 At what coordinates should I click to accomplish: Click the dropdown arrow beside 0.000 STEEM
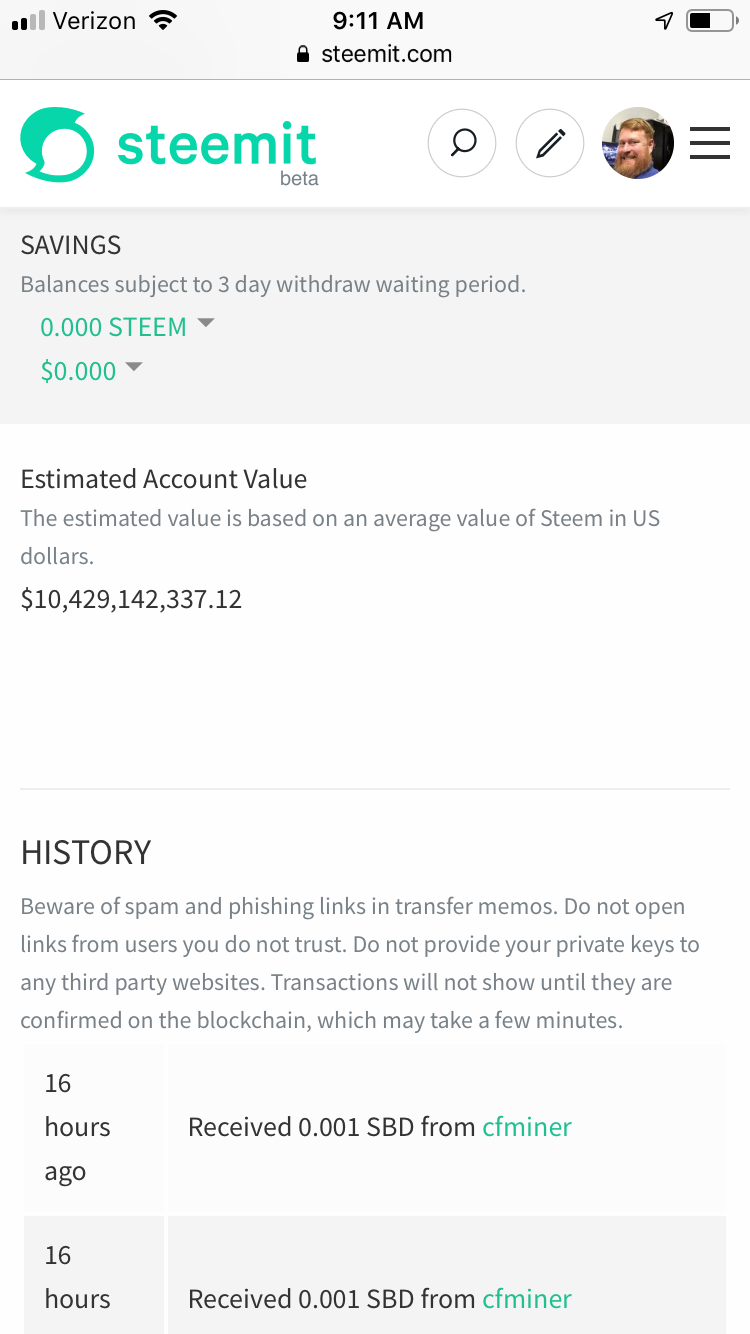coord(206,323)
